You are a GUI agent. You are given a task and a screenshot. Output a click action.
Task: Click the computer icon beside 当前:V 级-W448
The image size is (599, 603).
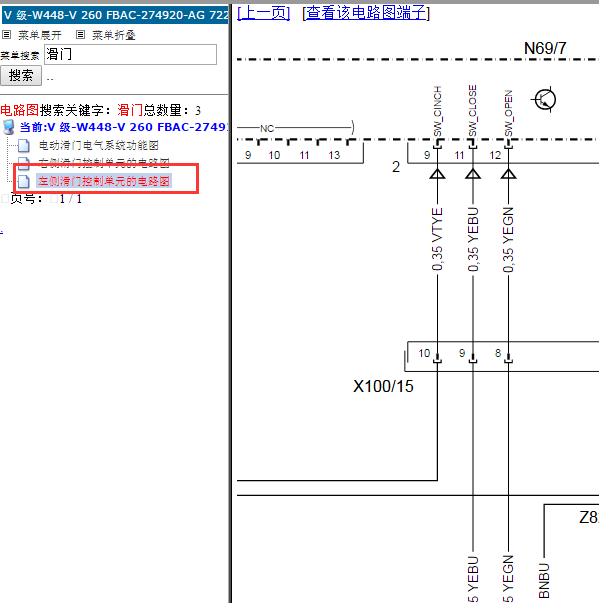click(8, 127)
